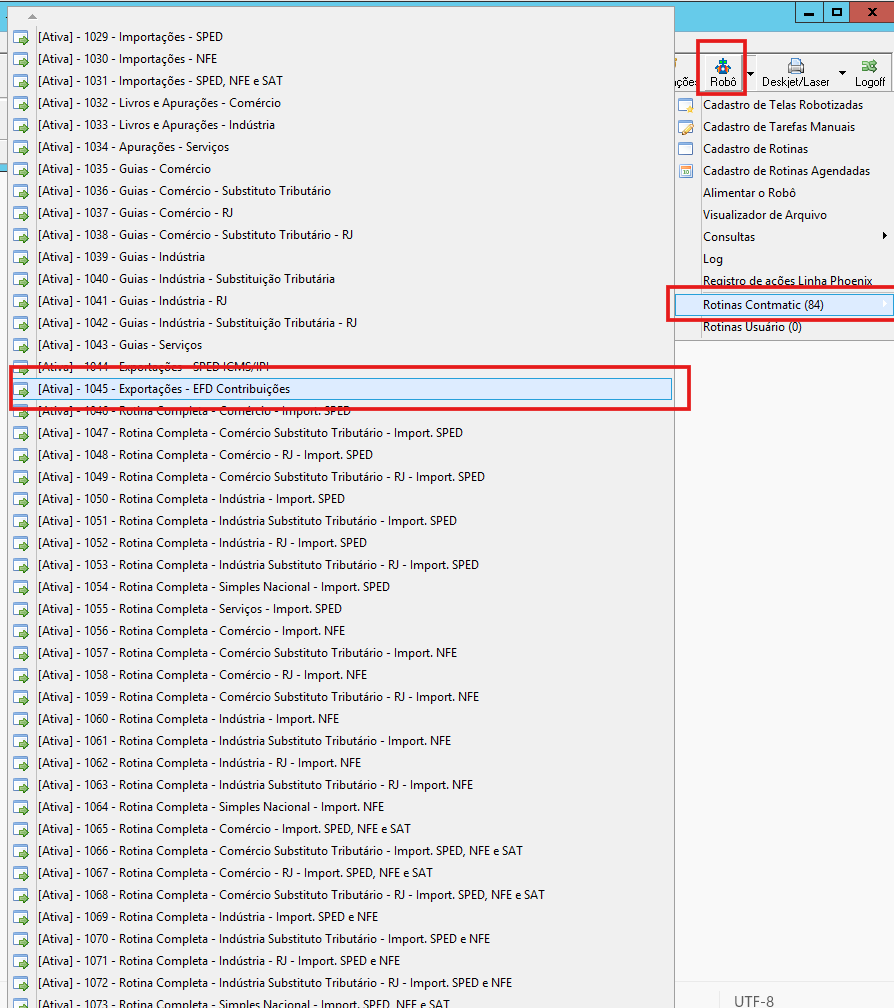The image size is (894, 1008).
Task: Click the up arrow at the top of the routines list
Action: coord(32,17)
